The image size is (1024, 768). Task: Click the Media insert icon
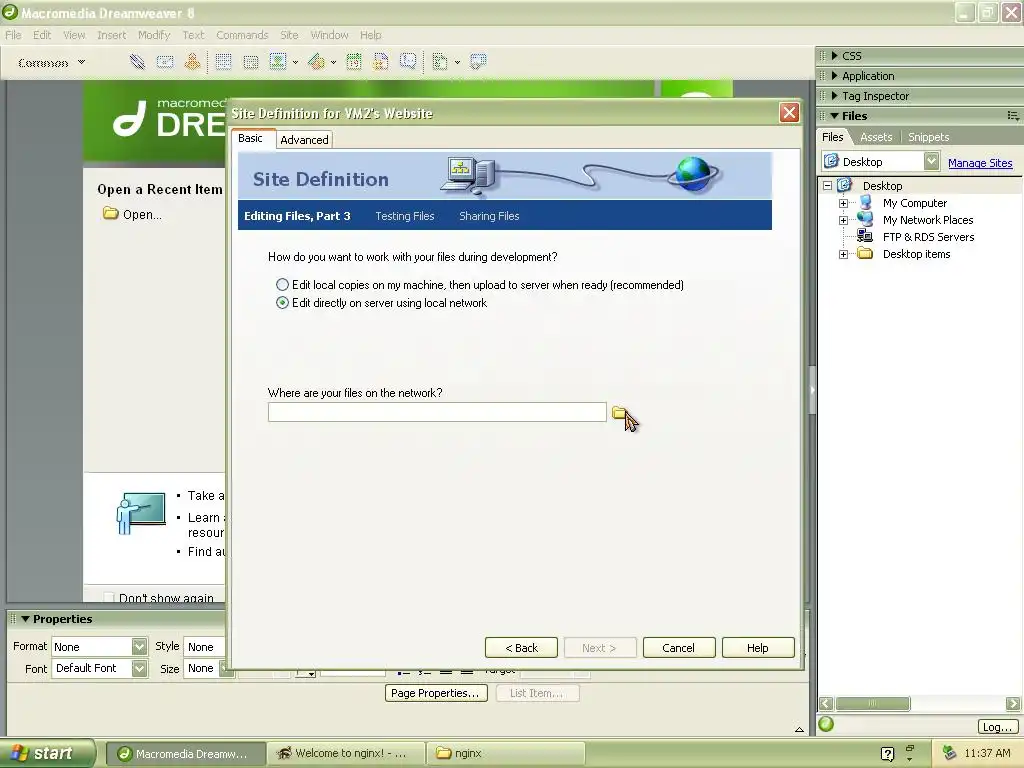(316, 62)
